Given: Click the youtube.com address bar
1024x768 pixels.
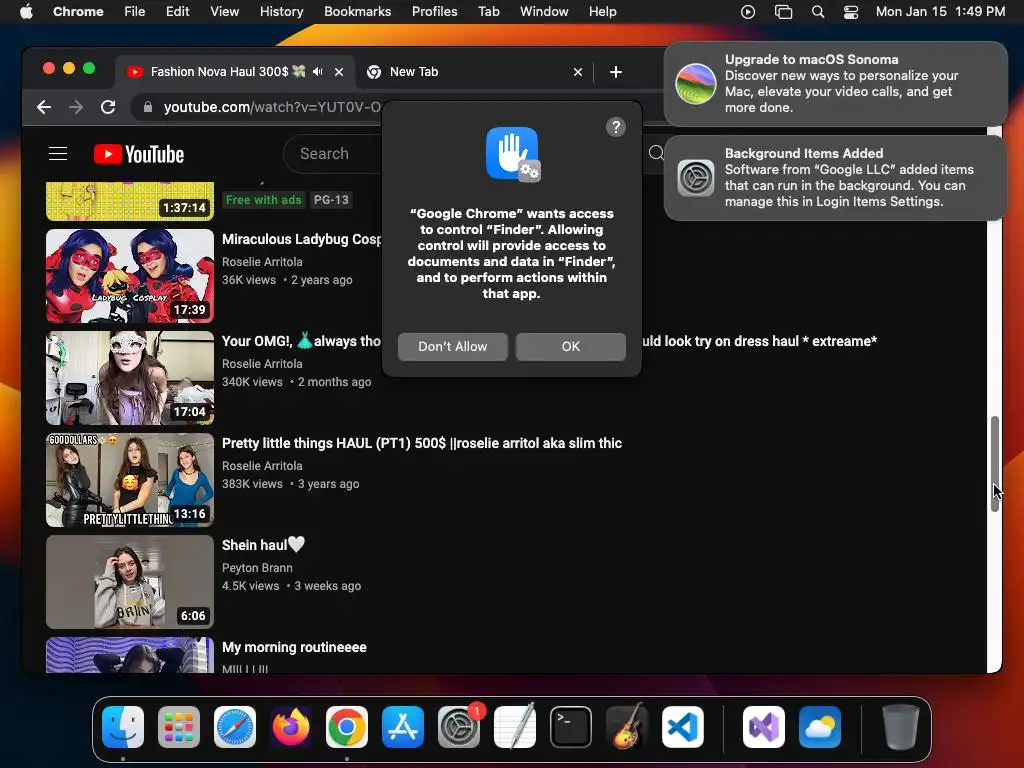Looking at the screenshot, I should (272, 107).
